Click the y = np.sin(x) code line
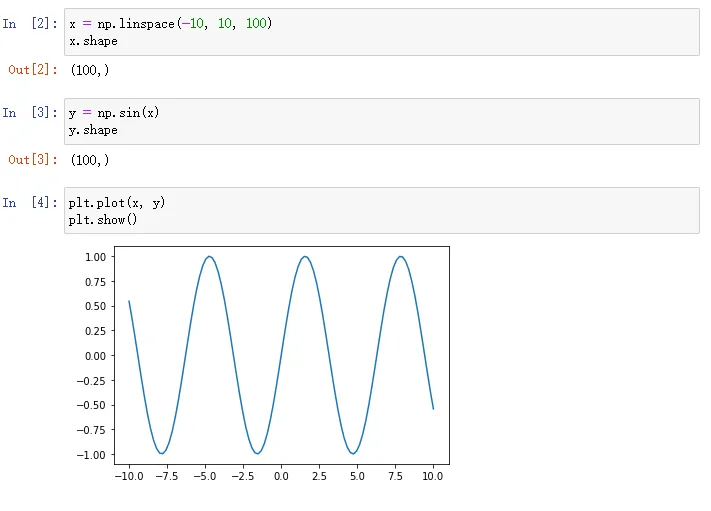This screenshot has height=511, width=711. [113, 112]
